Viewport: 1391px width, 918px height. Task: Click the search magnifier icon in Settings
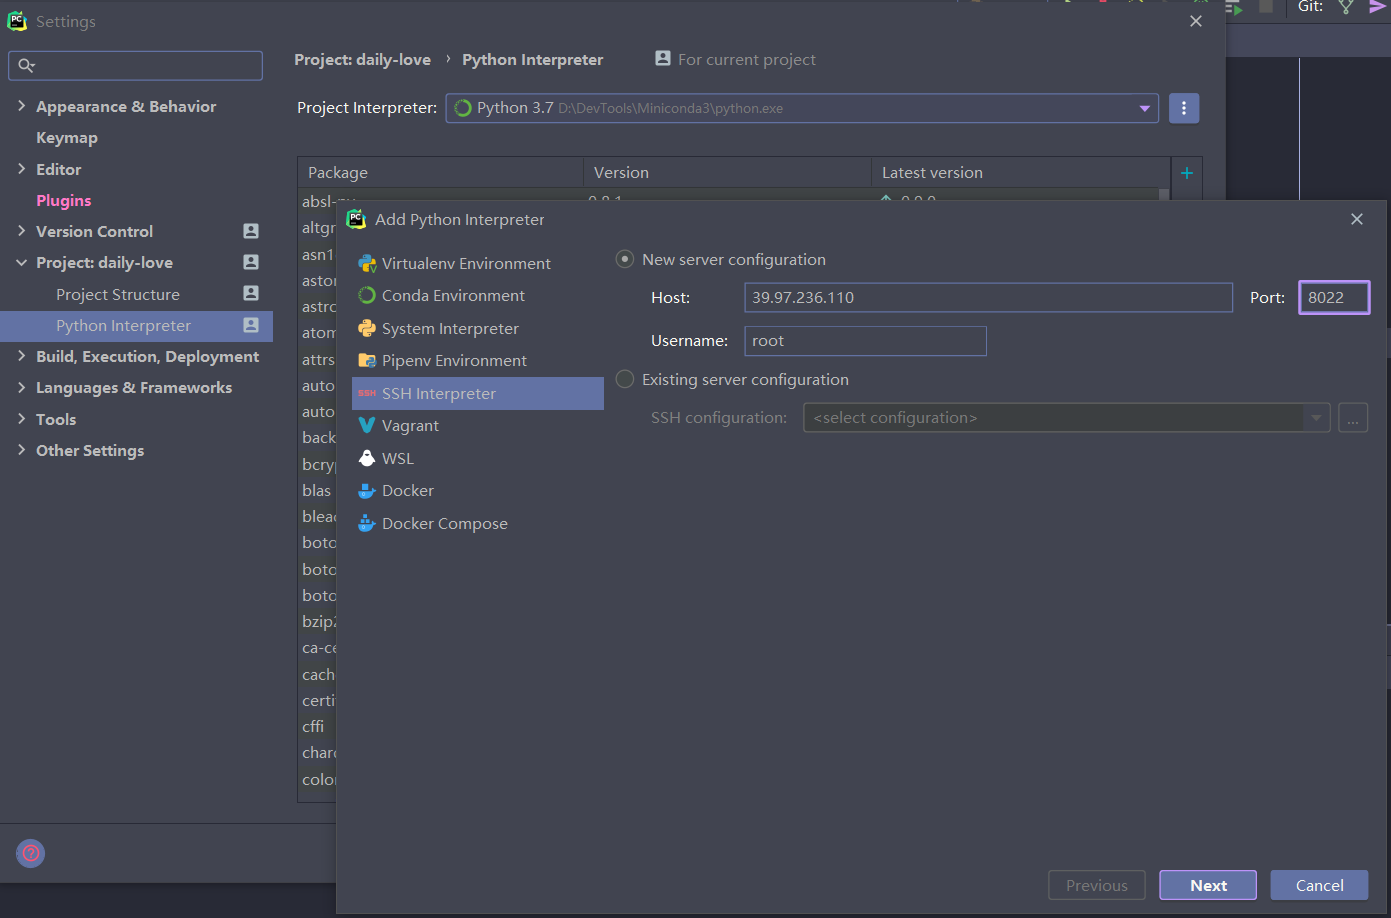(26, 66)
